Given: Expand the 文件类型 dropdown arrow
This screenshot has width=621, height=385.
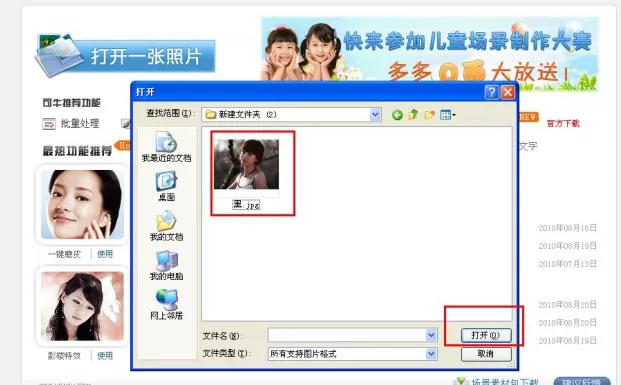Looking at the screenshot, I should click(431, 354).
